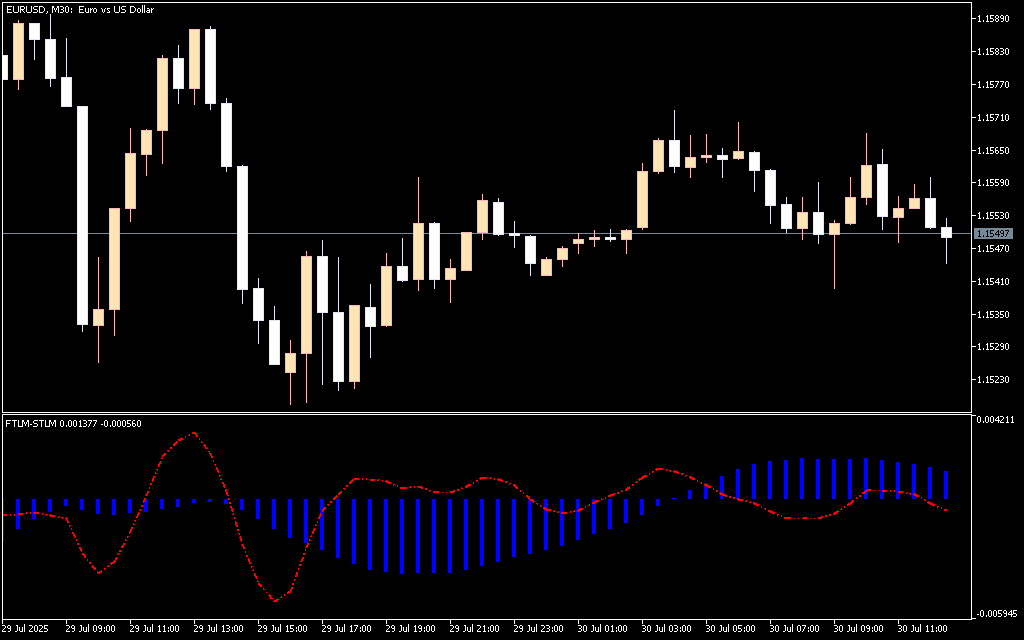Screen dimensions: 1024x640
Task: Click the 1.15890 price scale label
Action: pos(993,19)
